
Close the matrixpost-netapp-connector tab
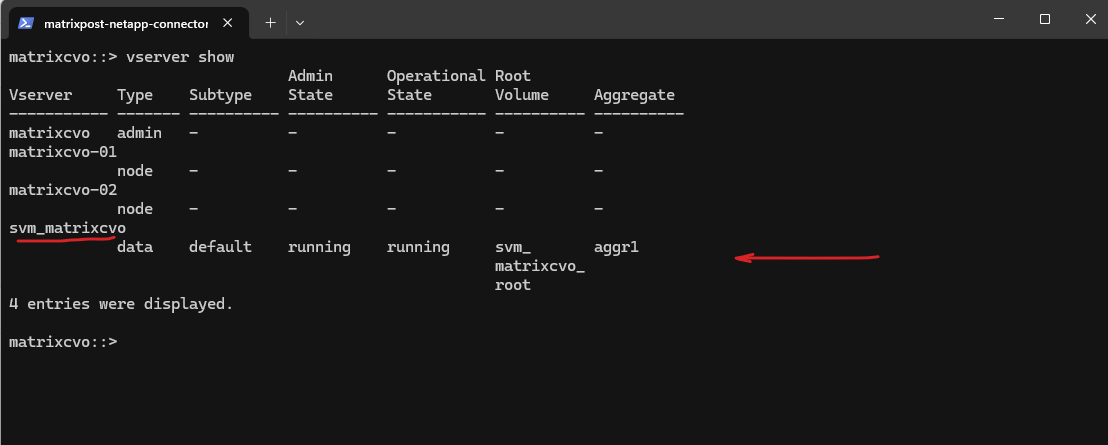[x=229, y=22]
